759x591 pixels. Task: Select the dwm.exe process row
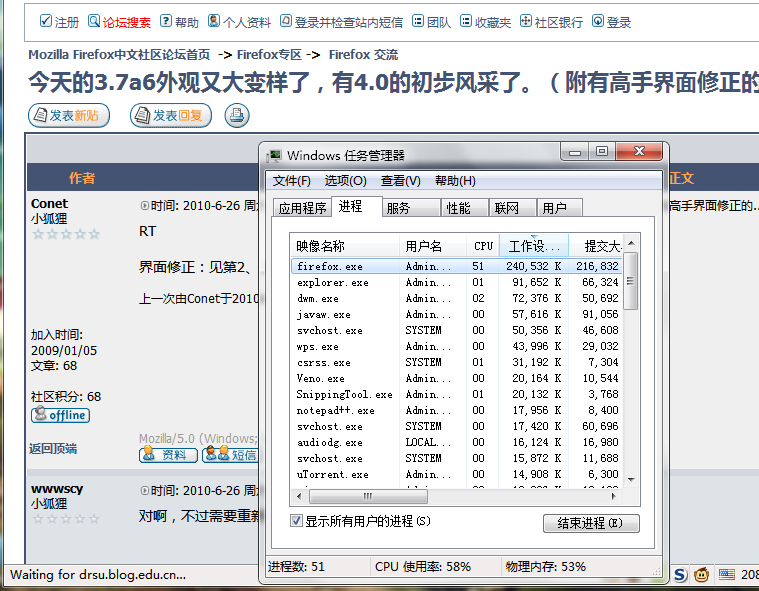click(457, 298)
